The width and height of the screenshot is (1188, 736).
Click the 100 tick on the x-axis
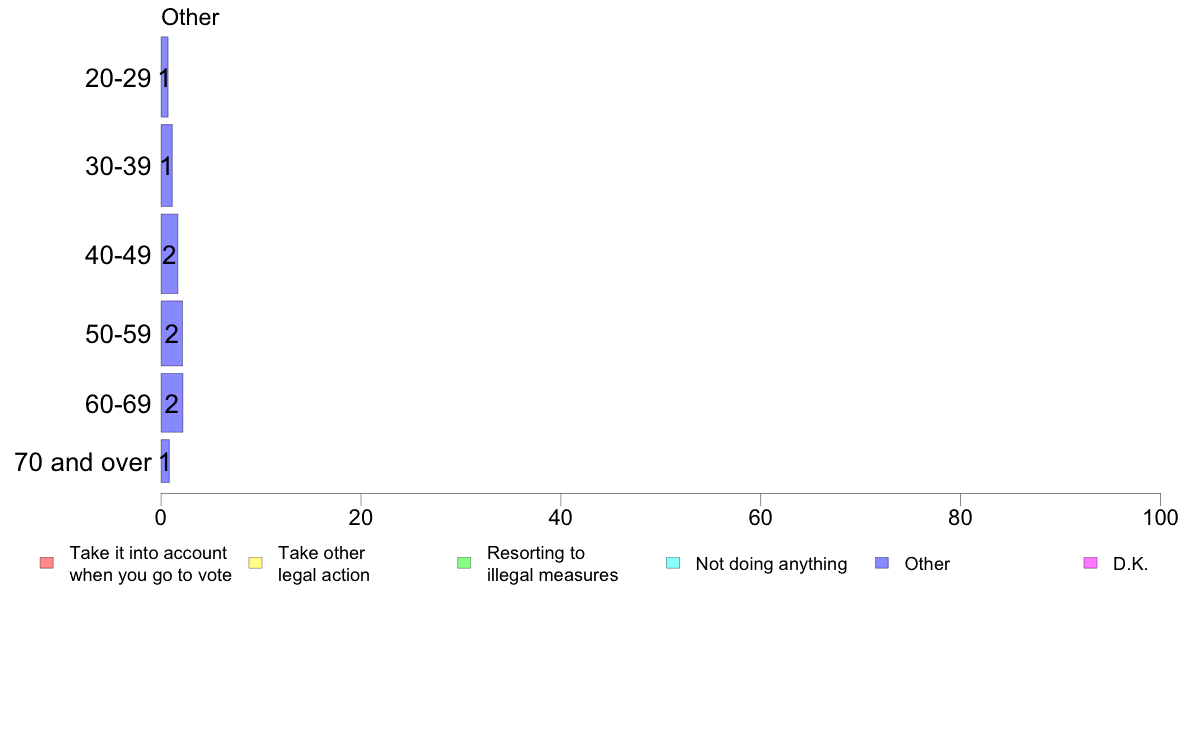click(x=1160, y=518)
